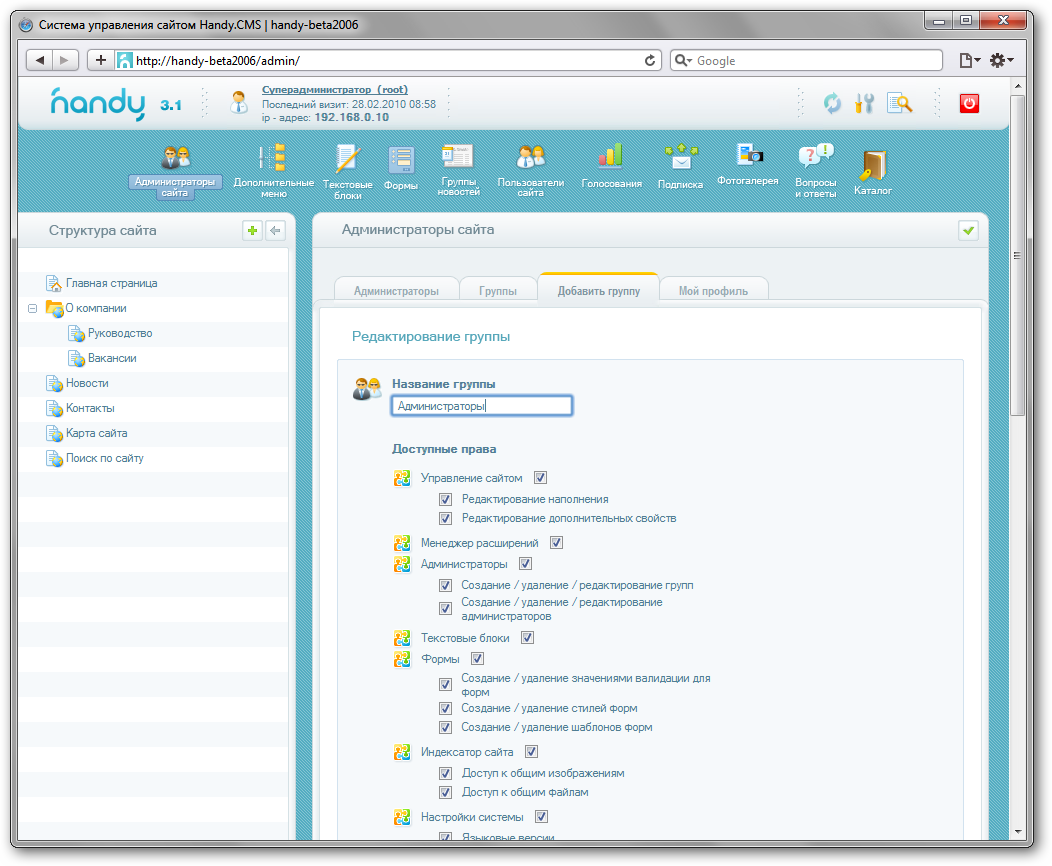The width and height of the screenshot is (1052, 866).
Task: Open the Photo gallery (Фотогалерея) module icon
Action: pos(748,155)
